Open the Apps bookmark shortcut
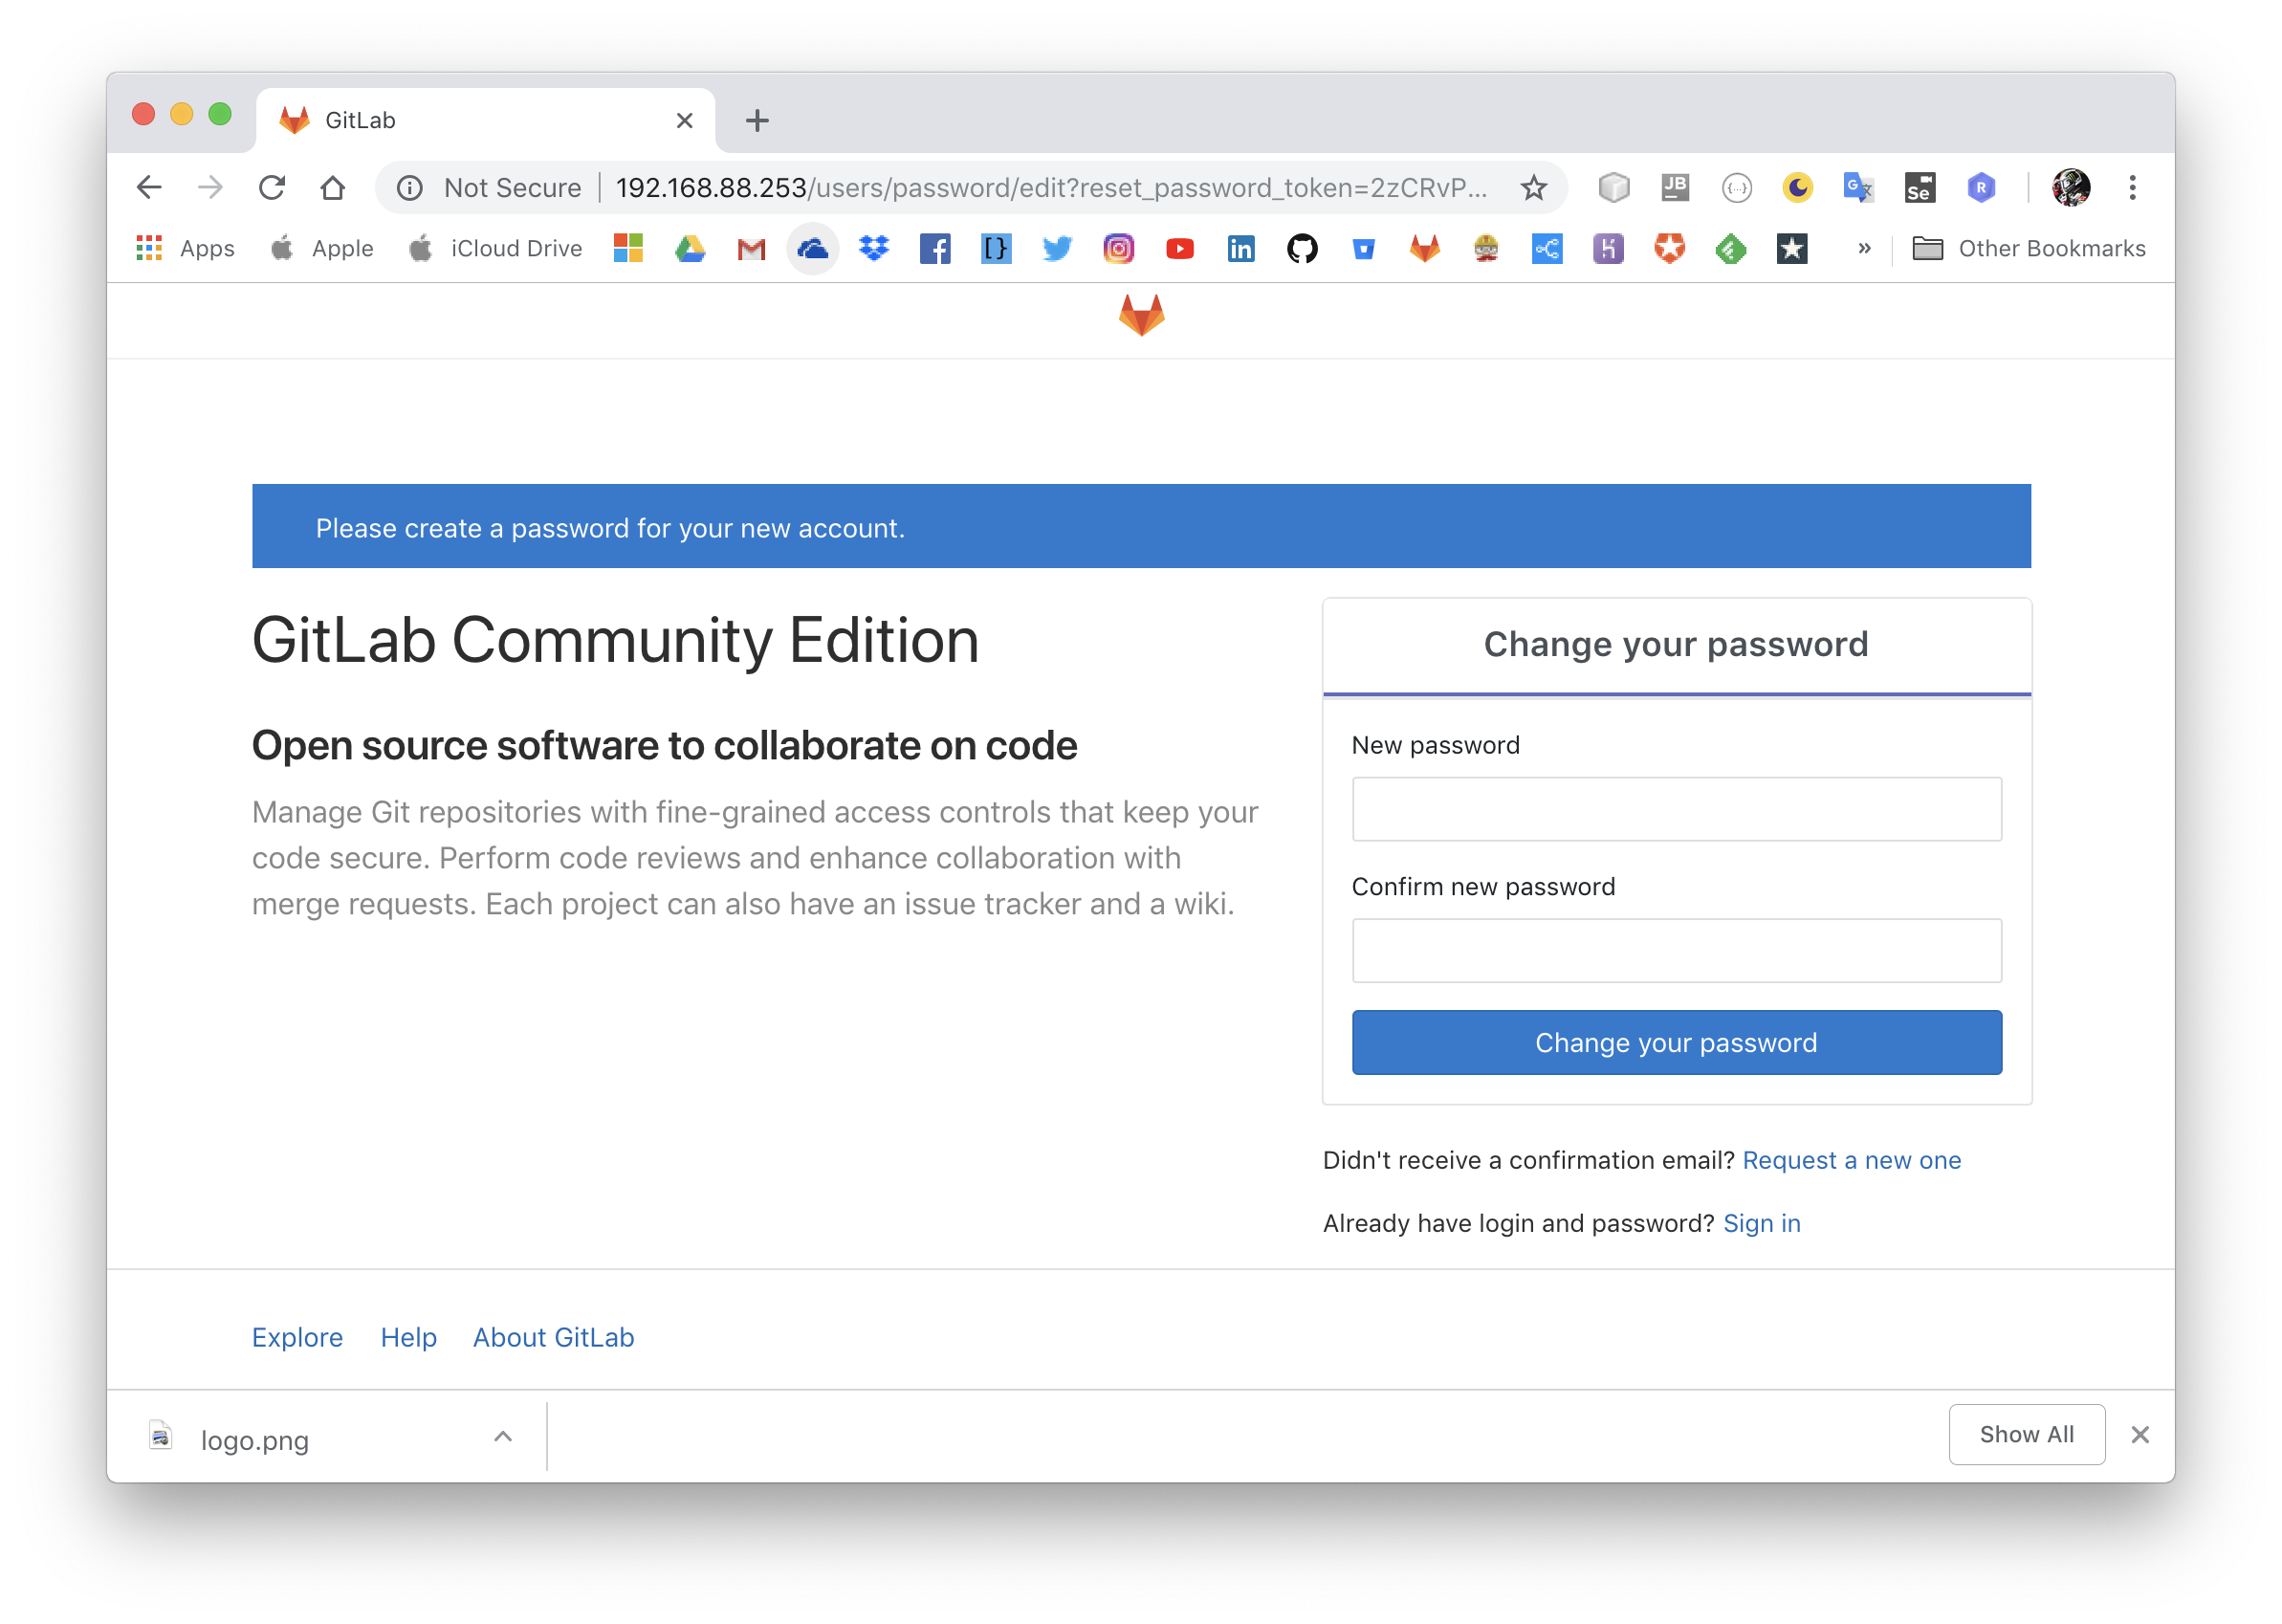Viewport: 2282px width, 1624px height. coord(186,248)
